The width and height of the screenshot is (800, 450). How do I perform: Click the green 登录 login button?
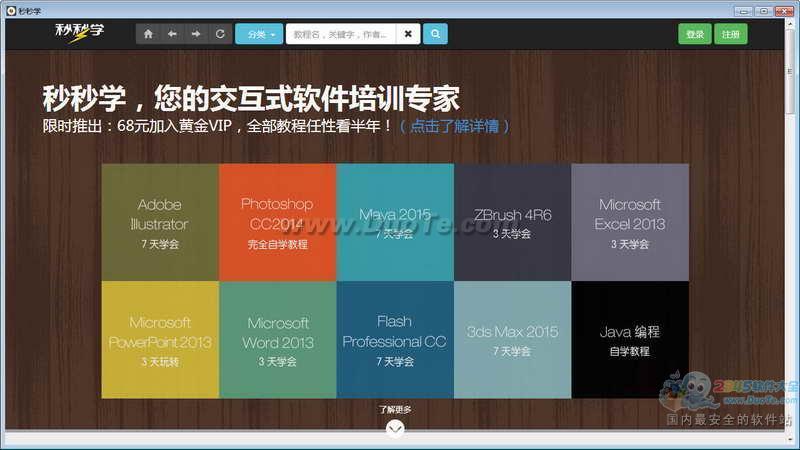click(x=695, y=34)
